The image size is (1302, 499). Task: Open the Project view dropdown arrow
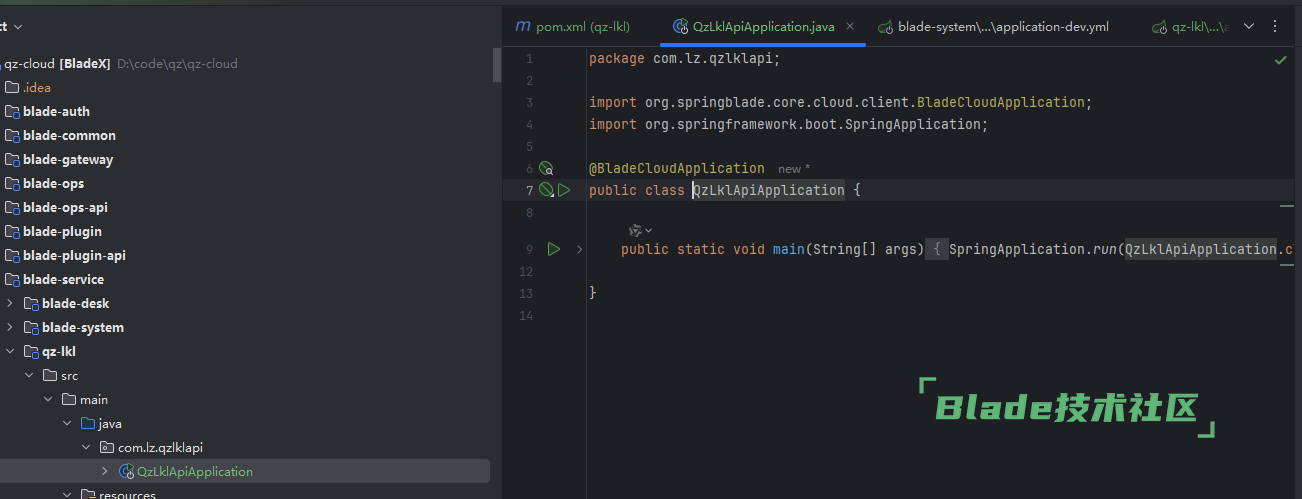coord(19,27)
